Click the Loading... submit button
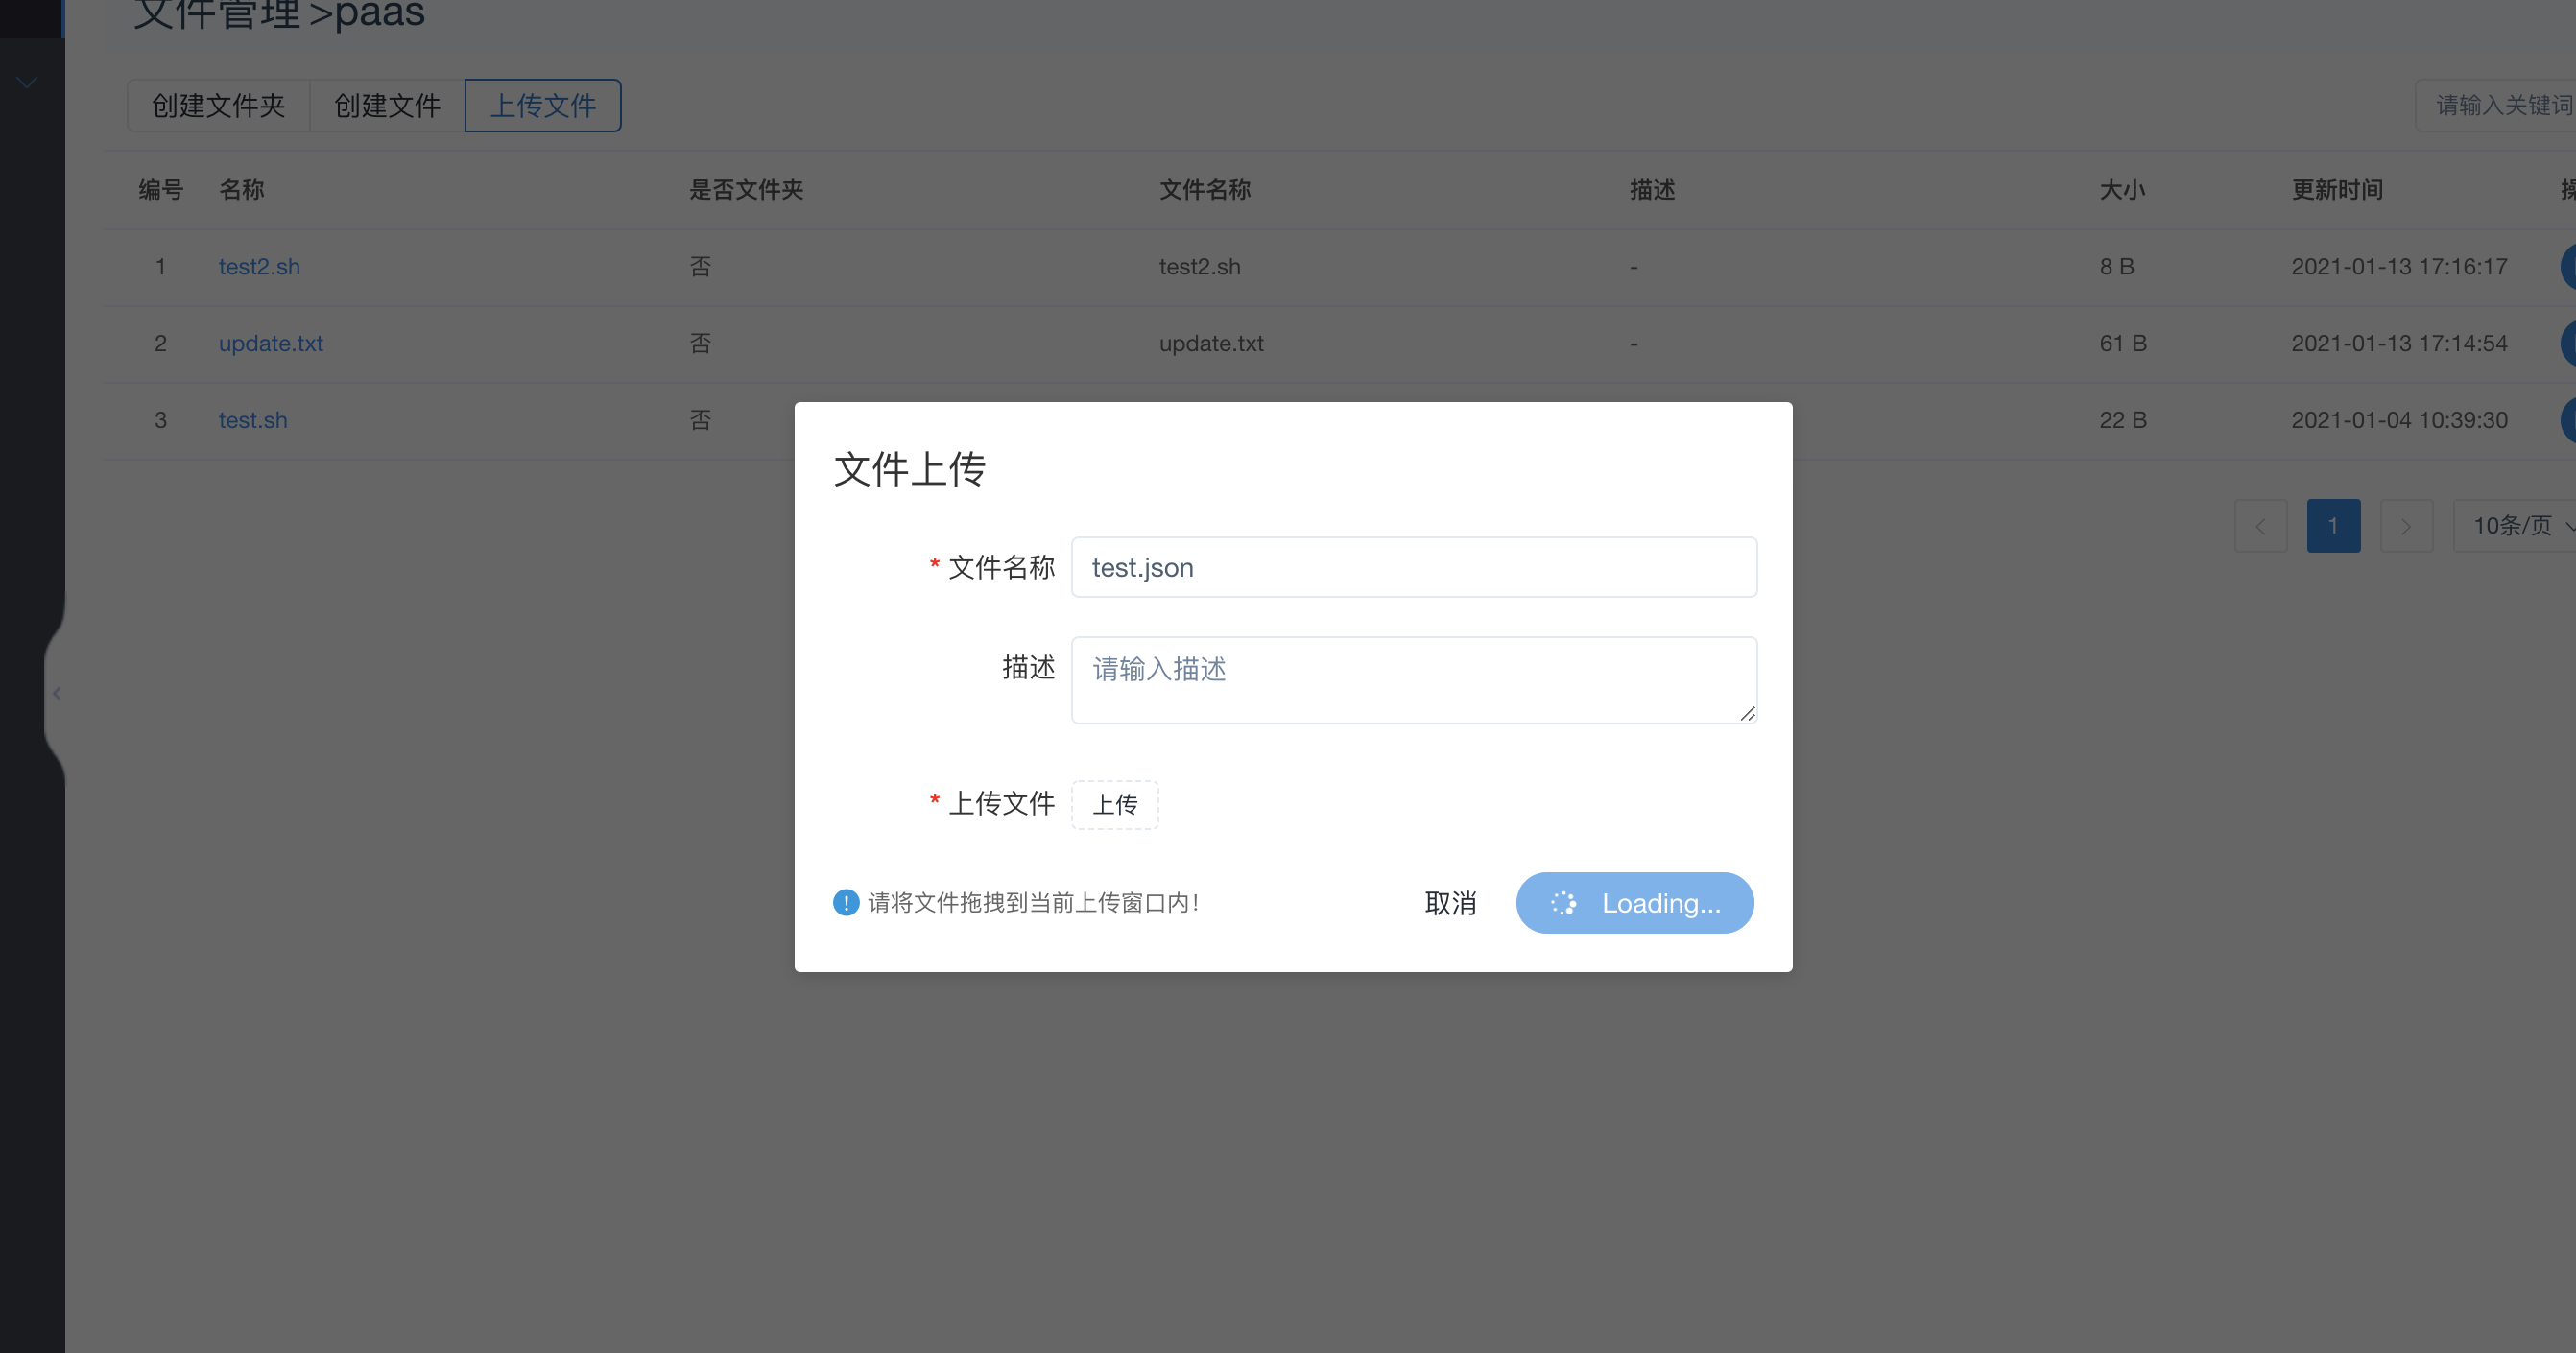 tap(1635, 903)
